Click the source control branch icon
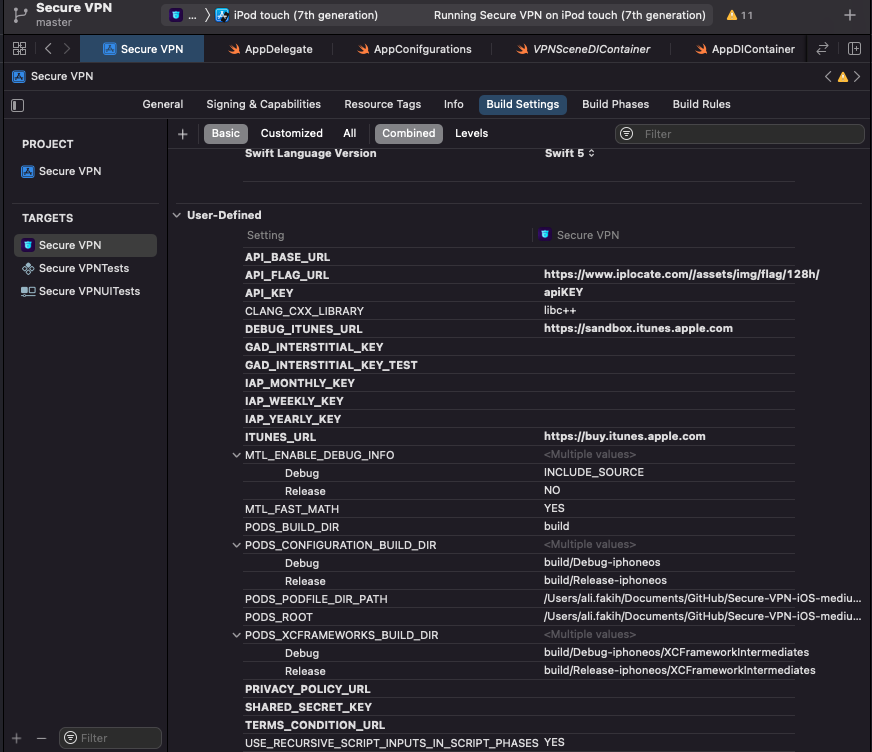 pyautogui.click(x=19, y=15)
